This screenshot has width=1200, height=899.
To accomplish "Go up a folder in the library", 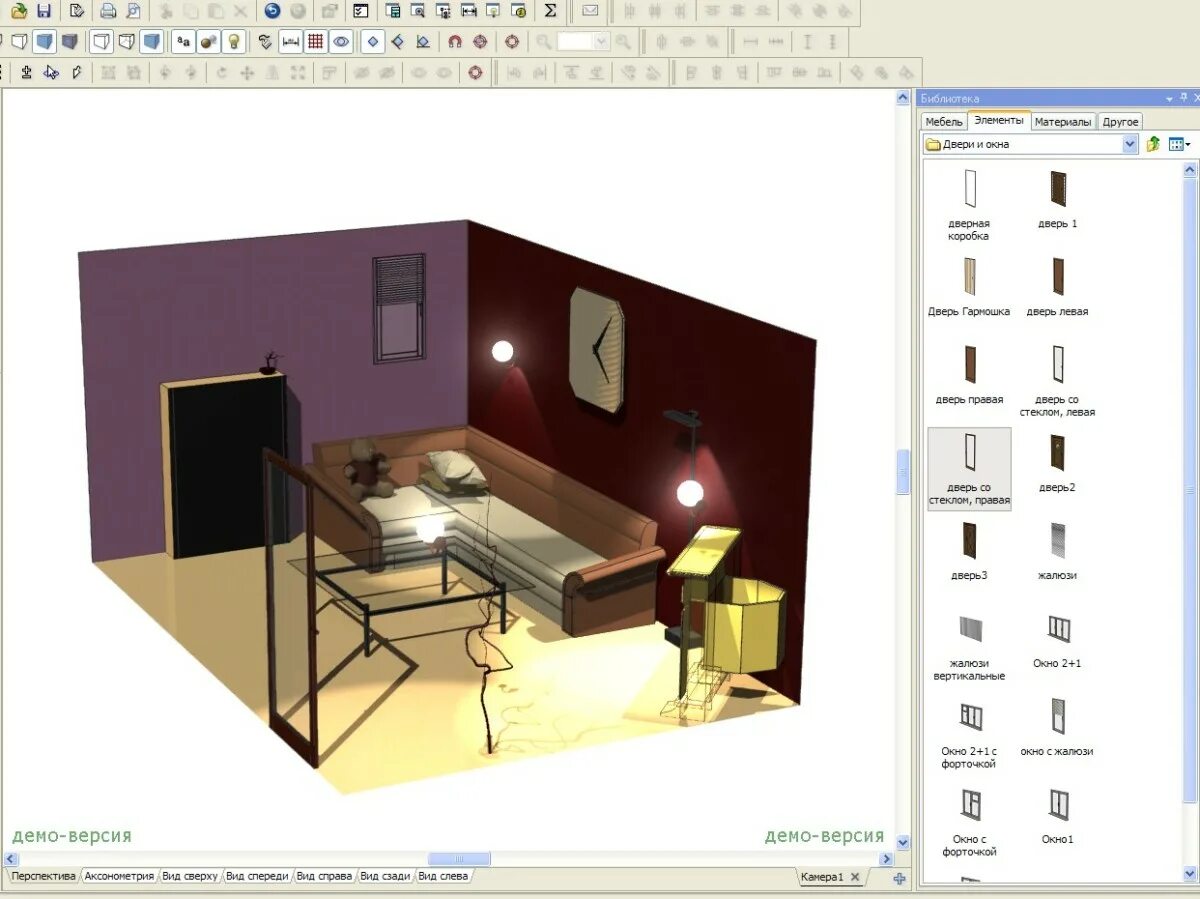I will point(1153,144).
